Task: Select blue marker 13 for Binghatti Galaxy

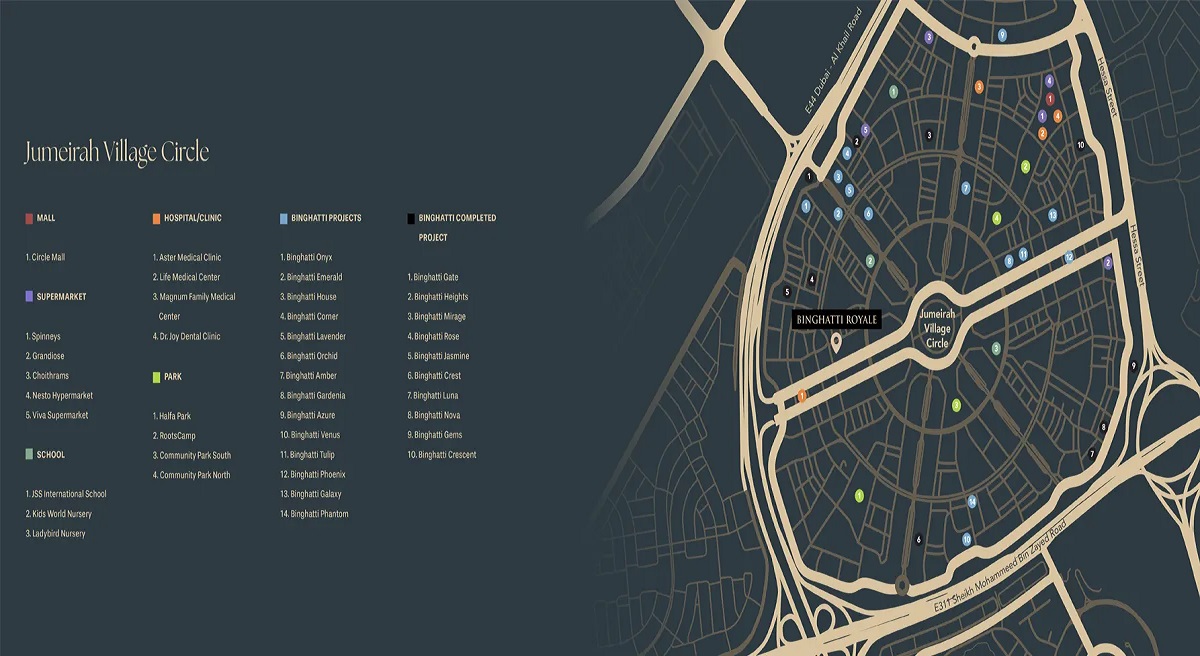Action: point(1052,214)
